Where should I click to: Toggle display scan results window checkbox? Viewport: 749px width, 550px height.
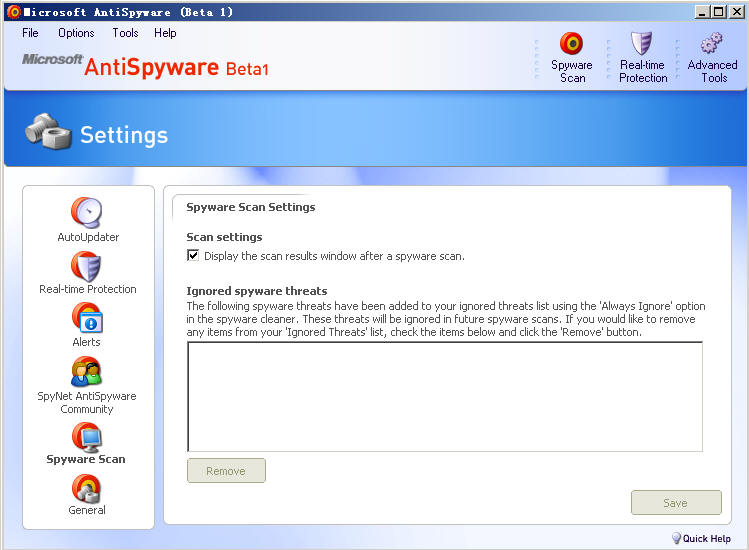193,255
